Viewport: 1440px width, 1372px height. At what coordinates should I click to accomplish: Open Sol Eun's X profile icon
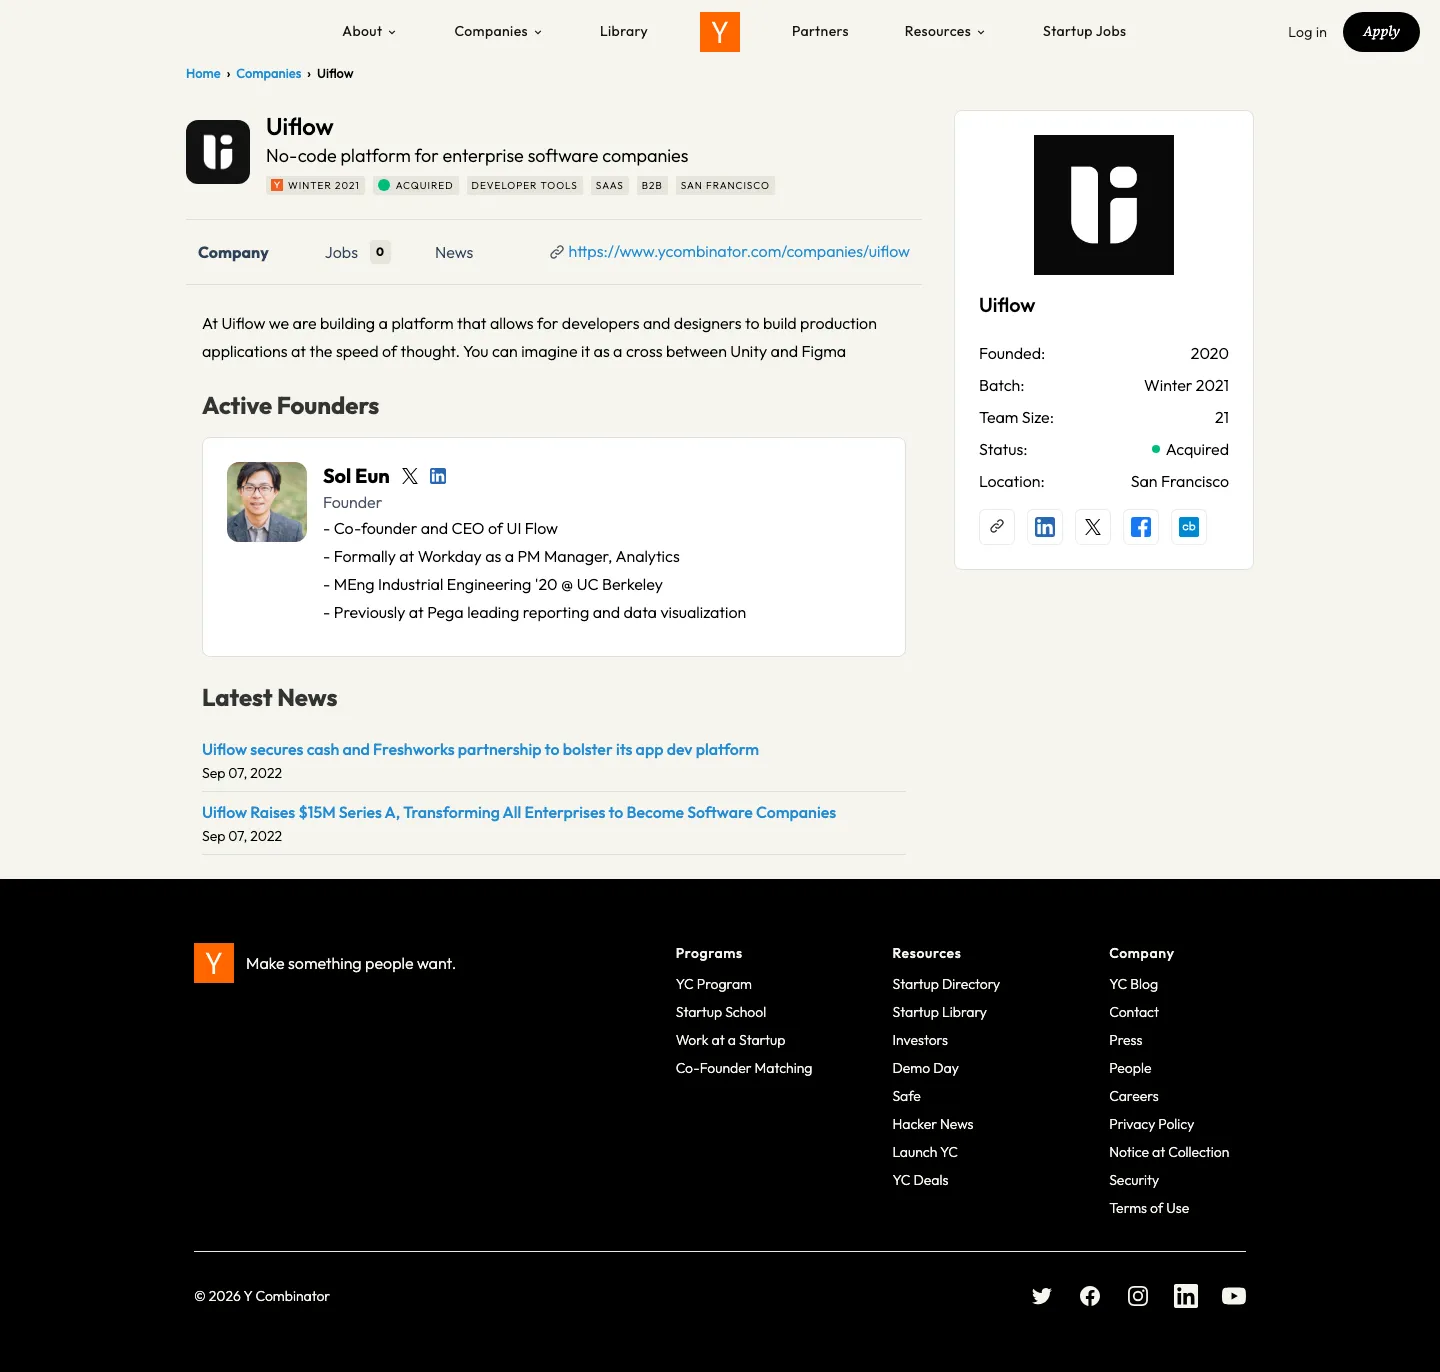pyautogui.click(x=410, y=476)
